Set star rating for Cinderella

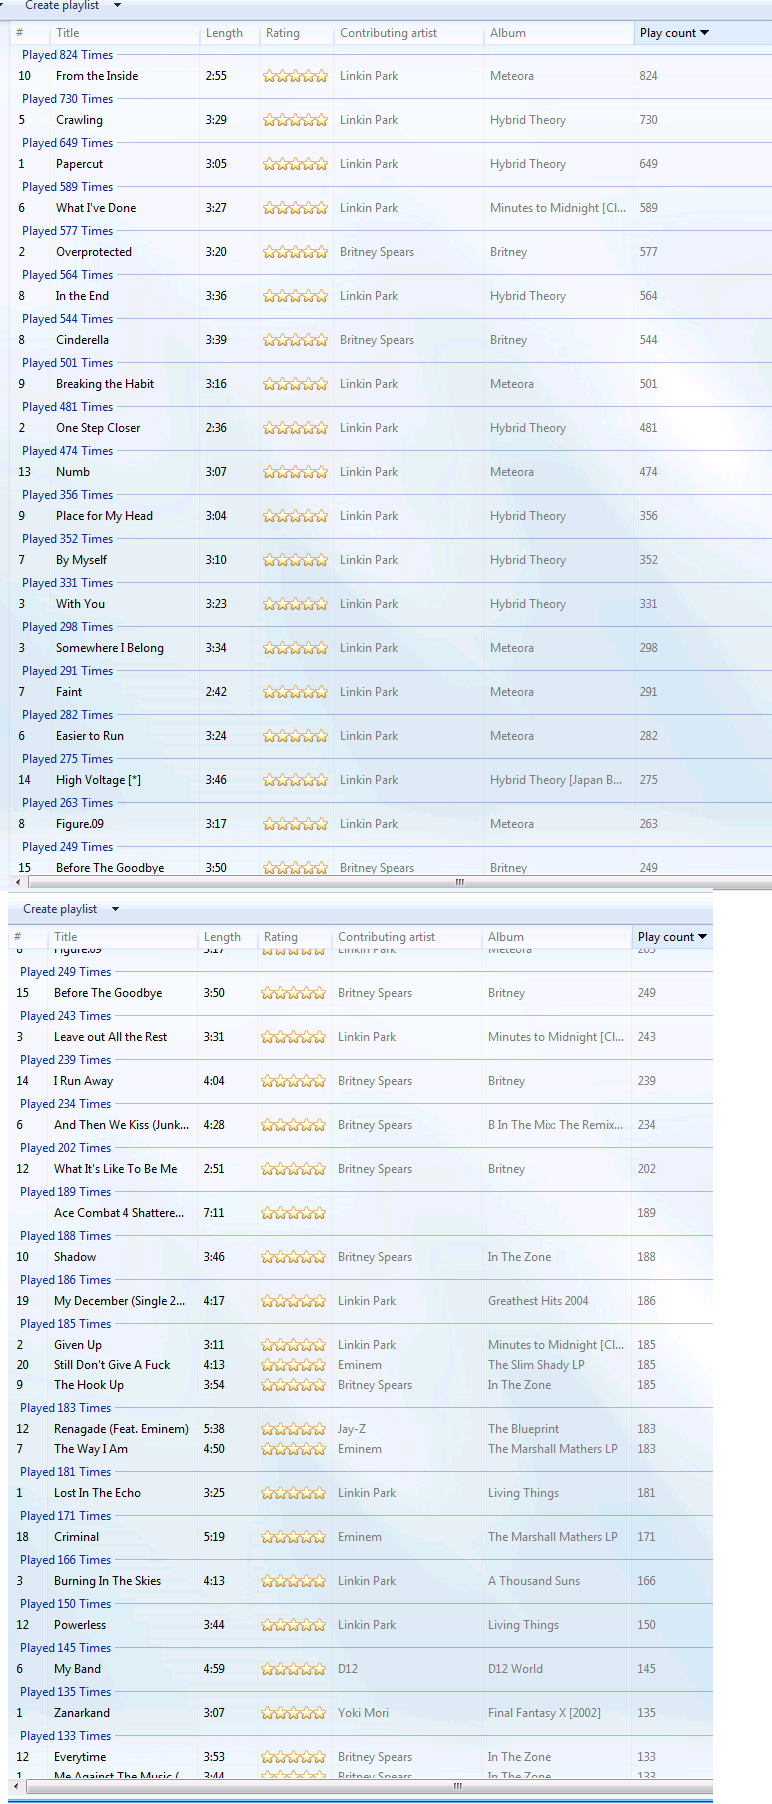[x=295, y=340]
